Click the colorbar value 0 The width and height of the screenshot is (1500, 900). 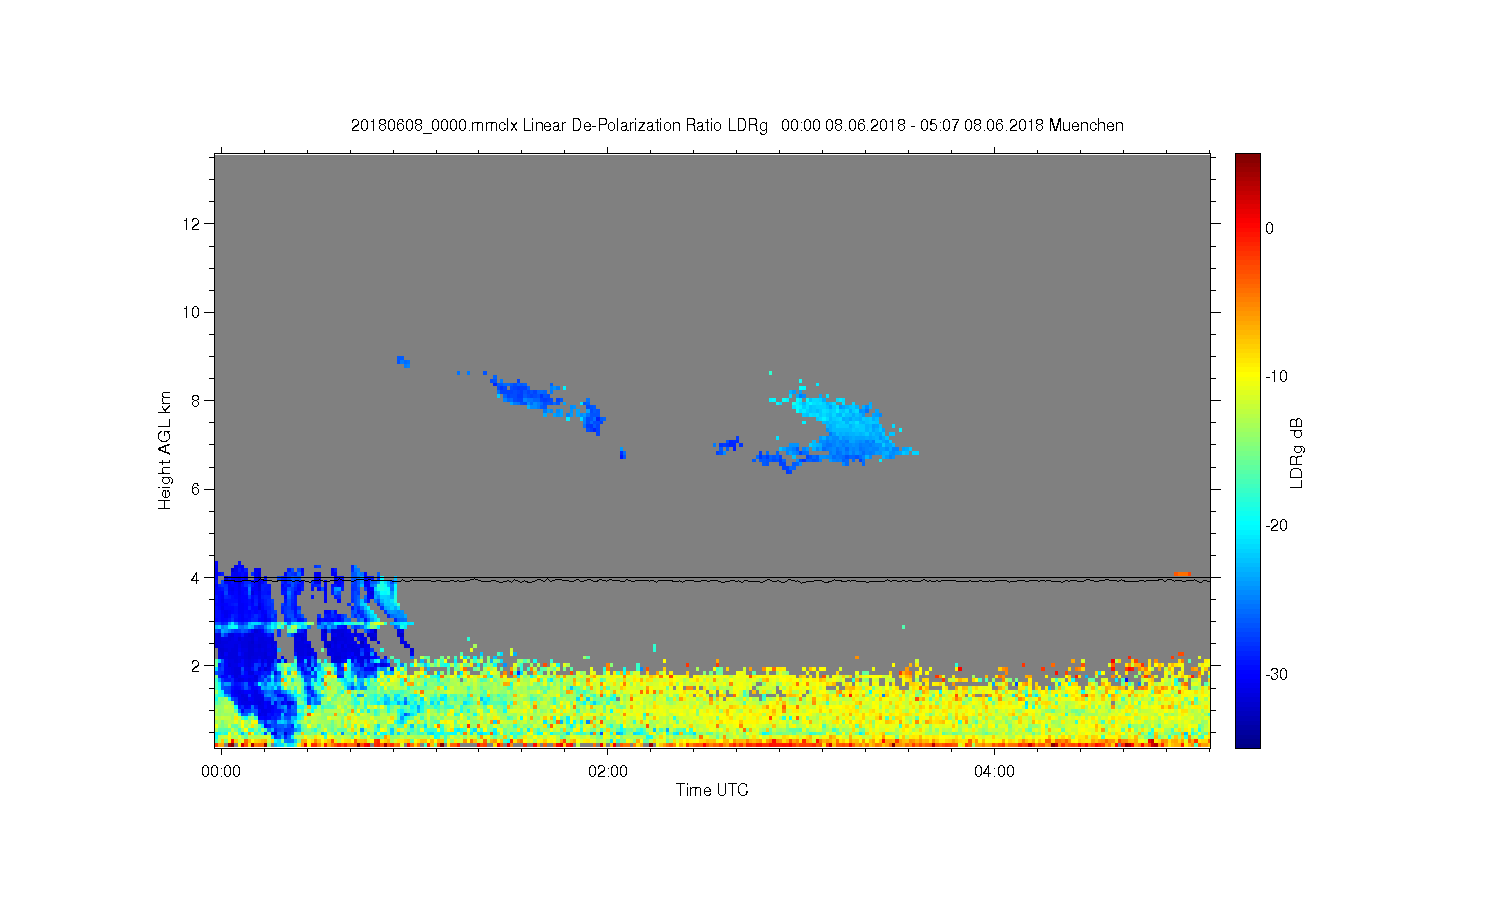[1270, 228]
